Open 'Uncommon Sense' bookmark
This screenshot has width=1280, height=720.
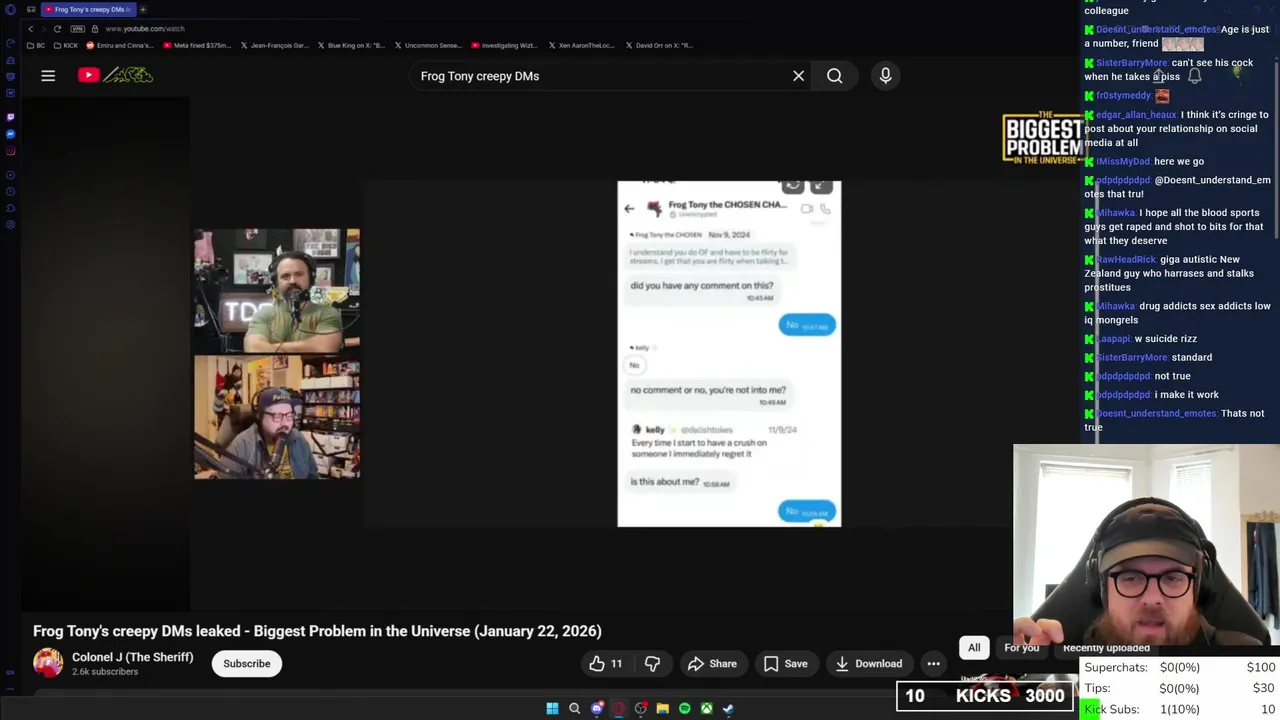[428, 45]
